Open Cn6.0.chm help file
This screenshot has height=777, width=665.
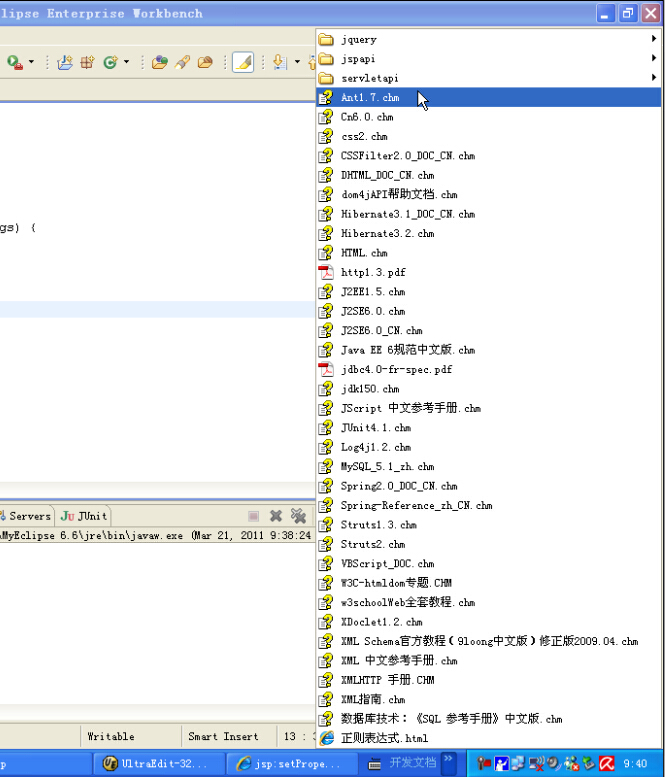[489, 117]
